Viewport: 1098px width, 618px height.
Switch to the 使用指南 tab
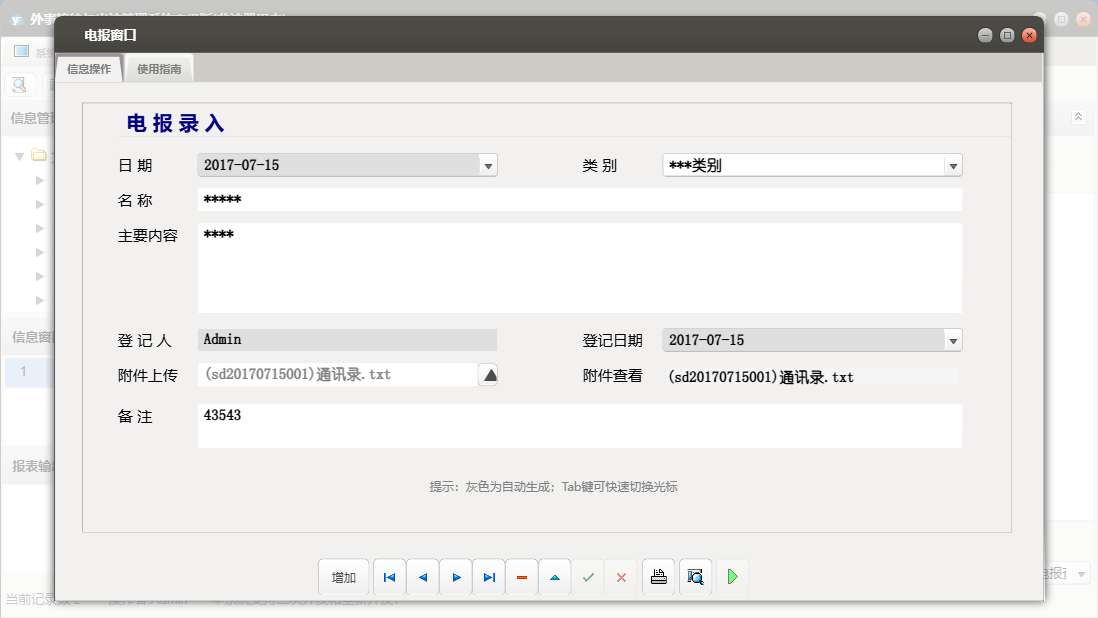pos(159,68)
